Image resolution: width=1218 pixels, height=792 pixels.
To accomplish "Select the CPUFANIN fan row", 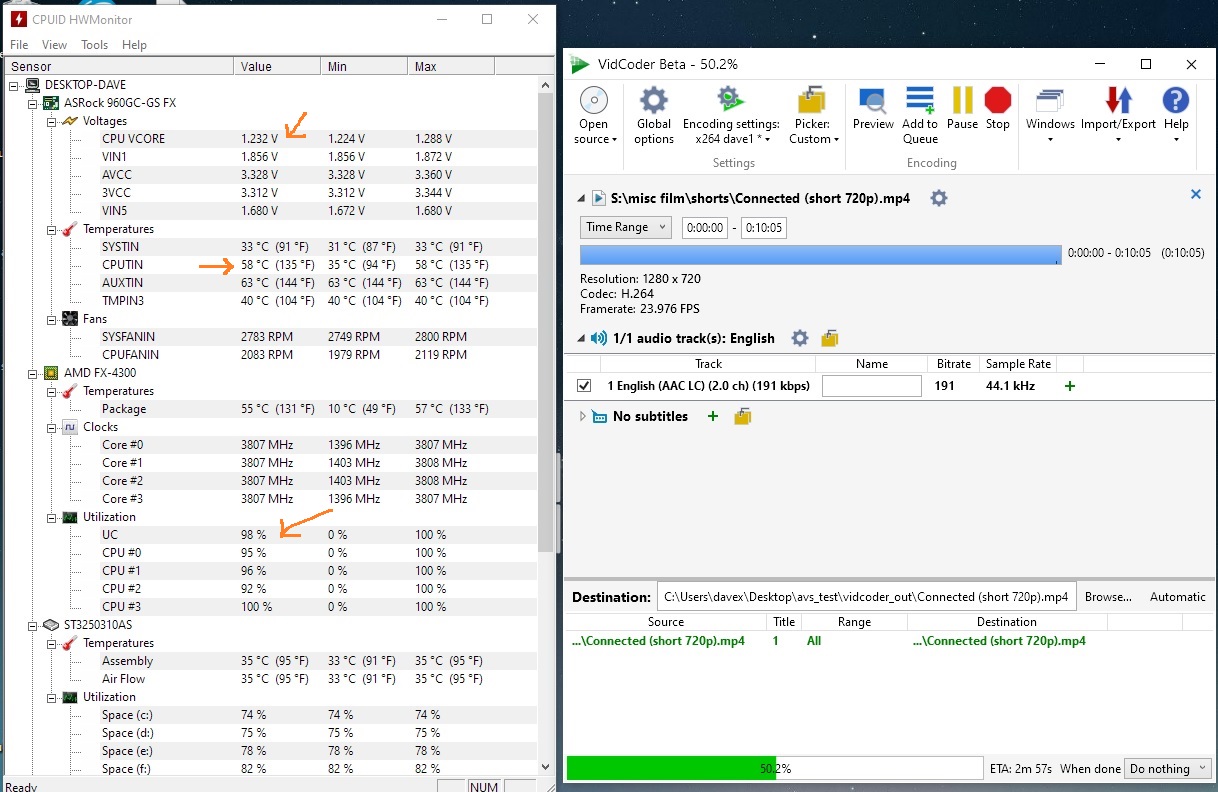I will (272, 355).
